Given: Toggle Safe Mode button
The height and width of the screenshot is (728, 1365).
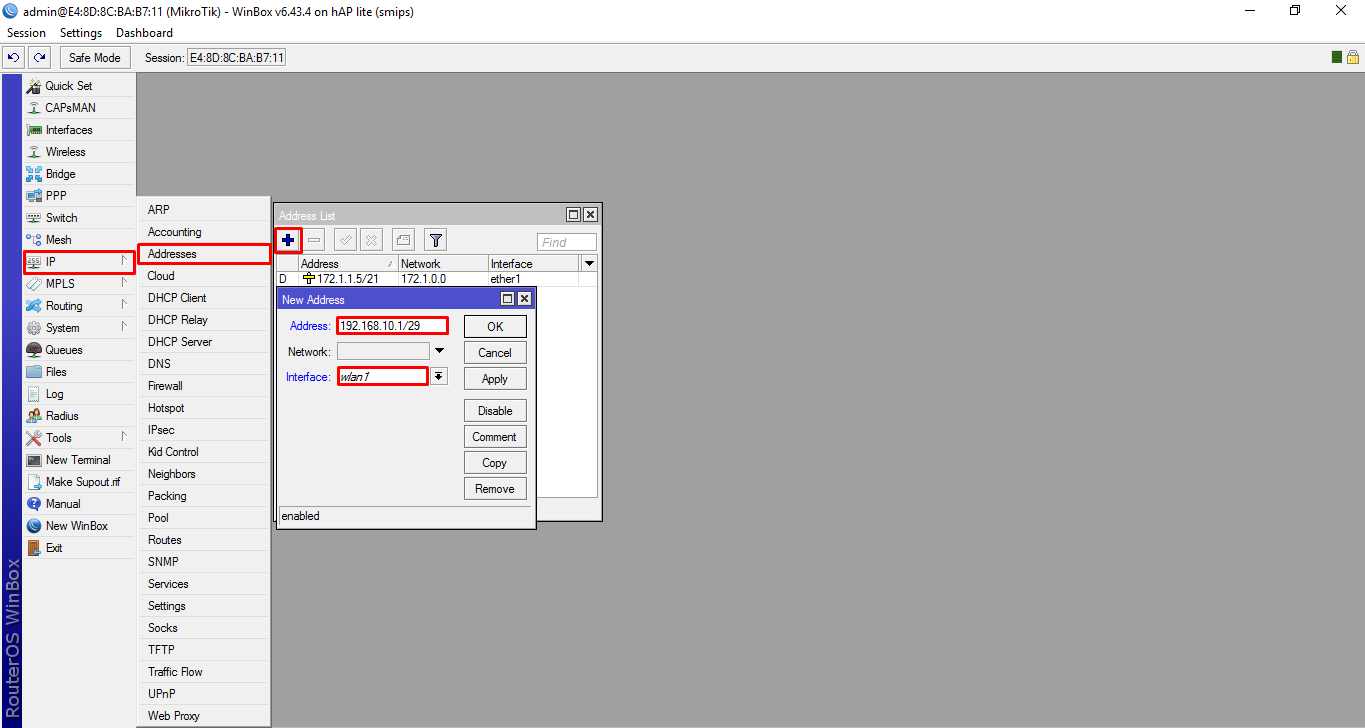Looking at the screenshot, I should click(x=95, y=58).
